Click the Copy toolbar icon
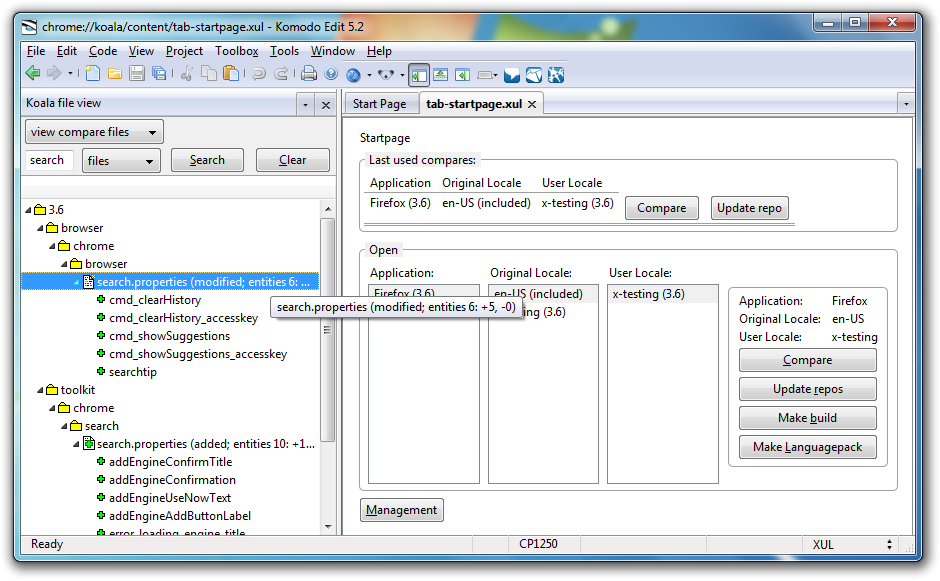Viewport: 940px width, 581px height. tap(209, 74)
